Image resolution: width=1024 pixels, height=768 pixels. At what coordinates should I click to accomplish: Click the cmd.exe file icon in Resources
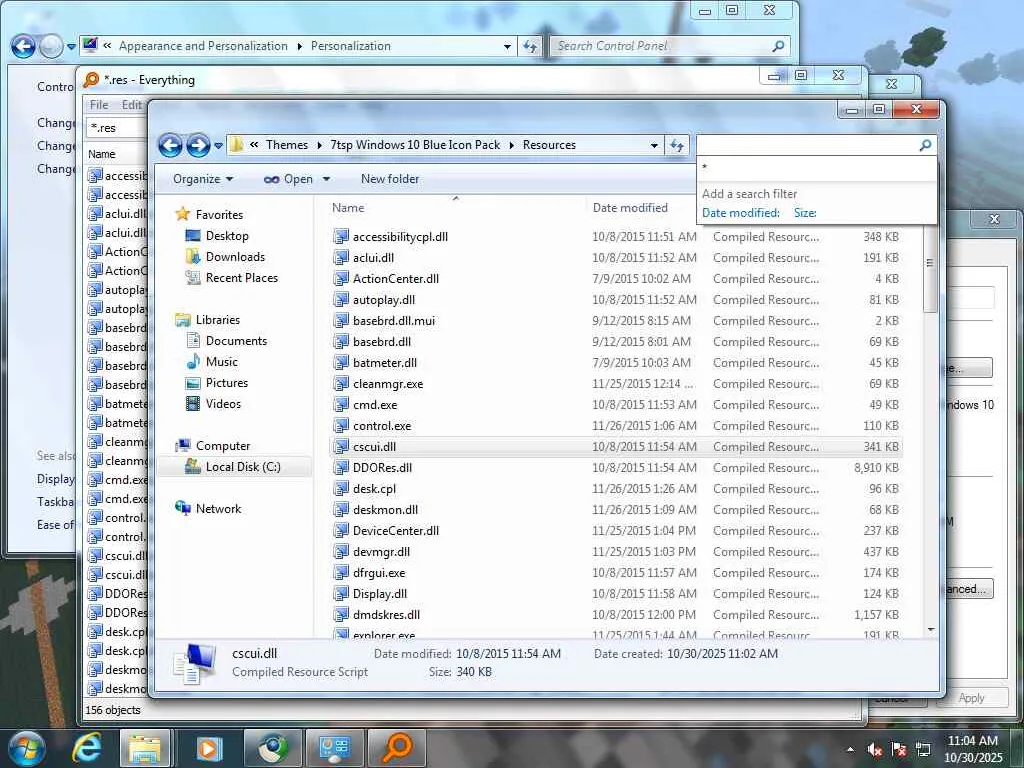coord(341,405)
